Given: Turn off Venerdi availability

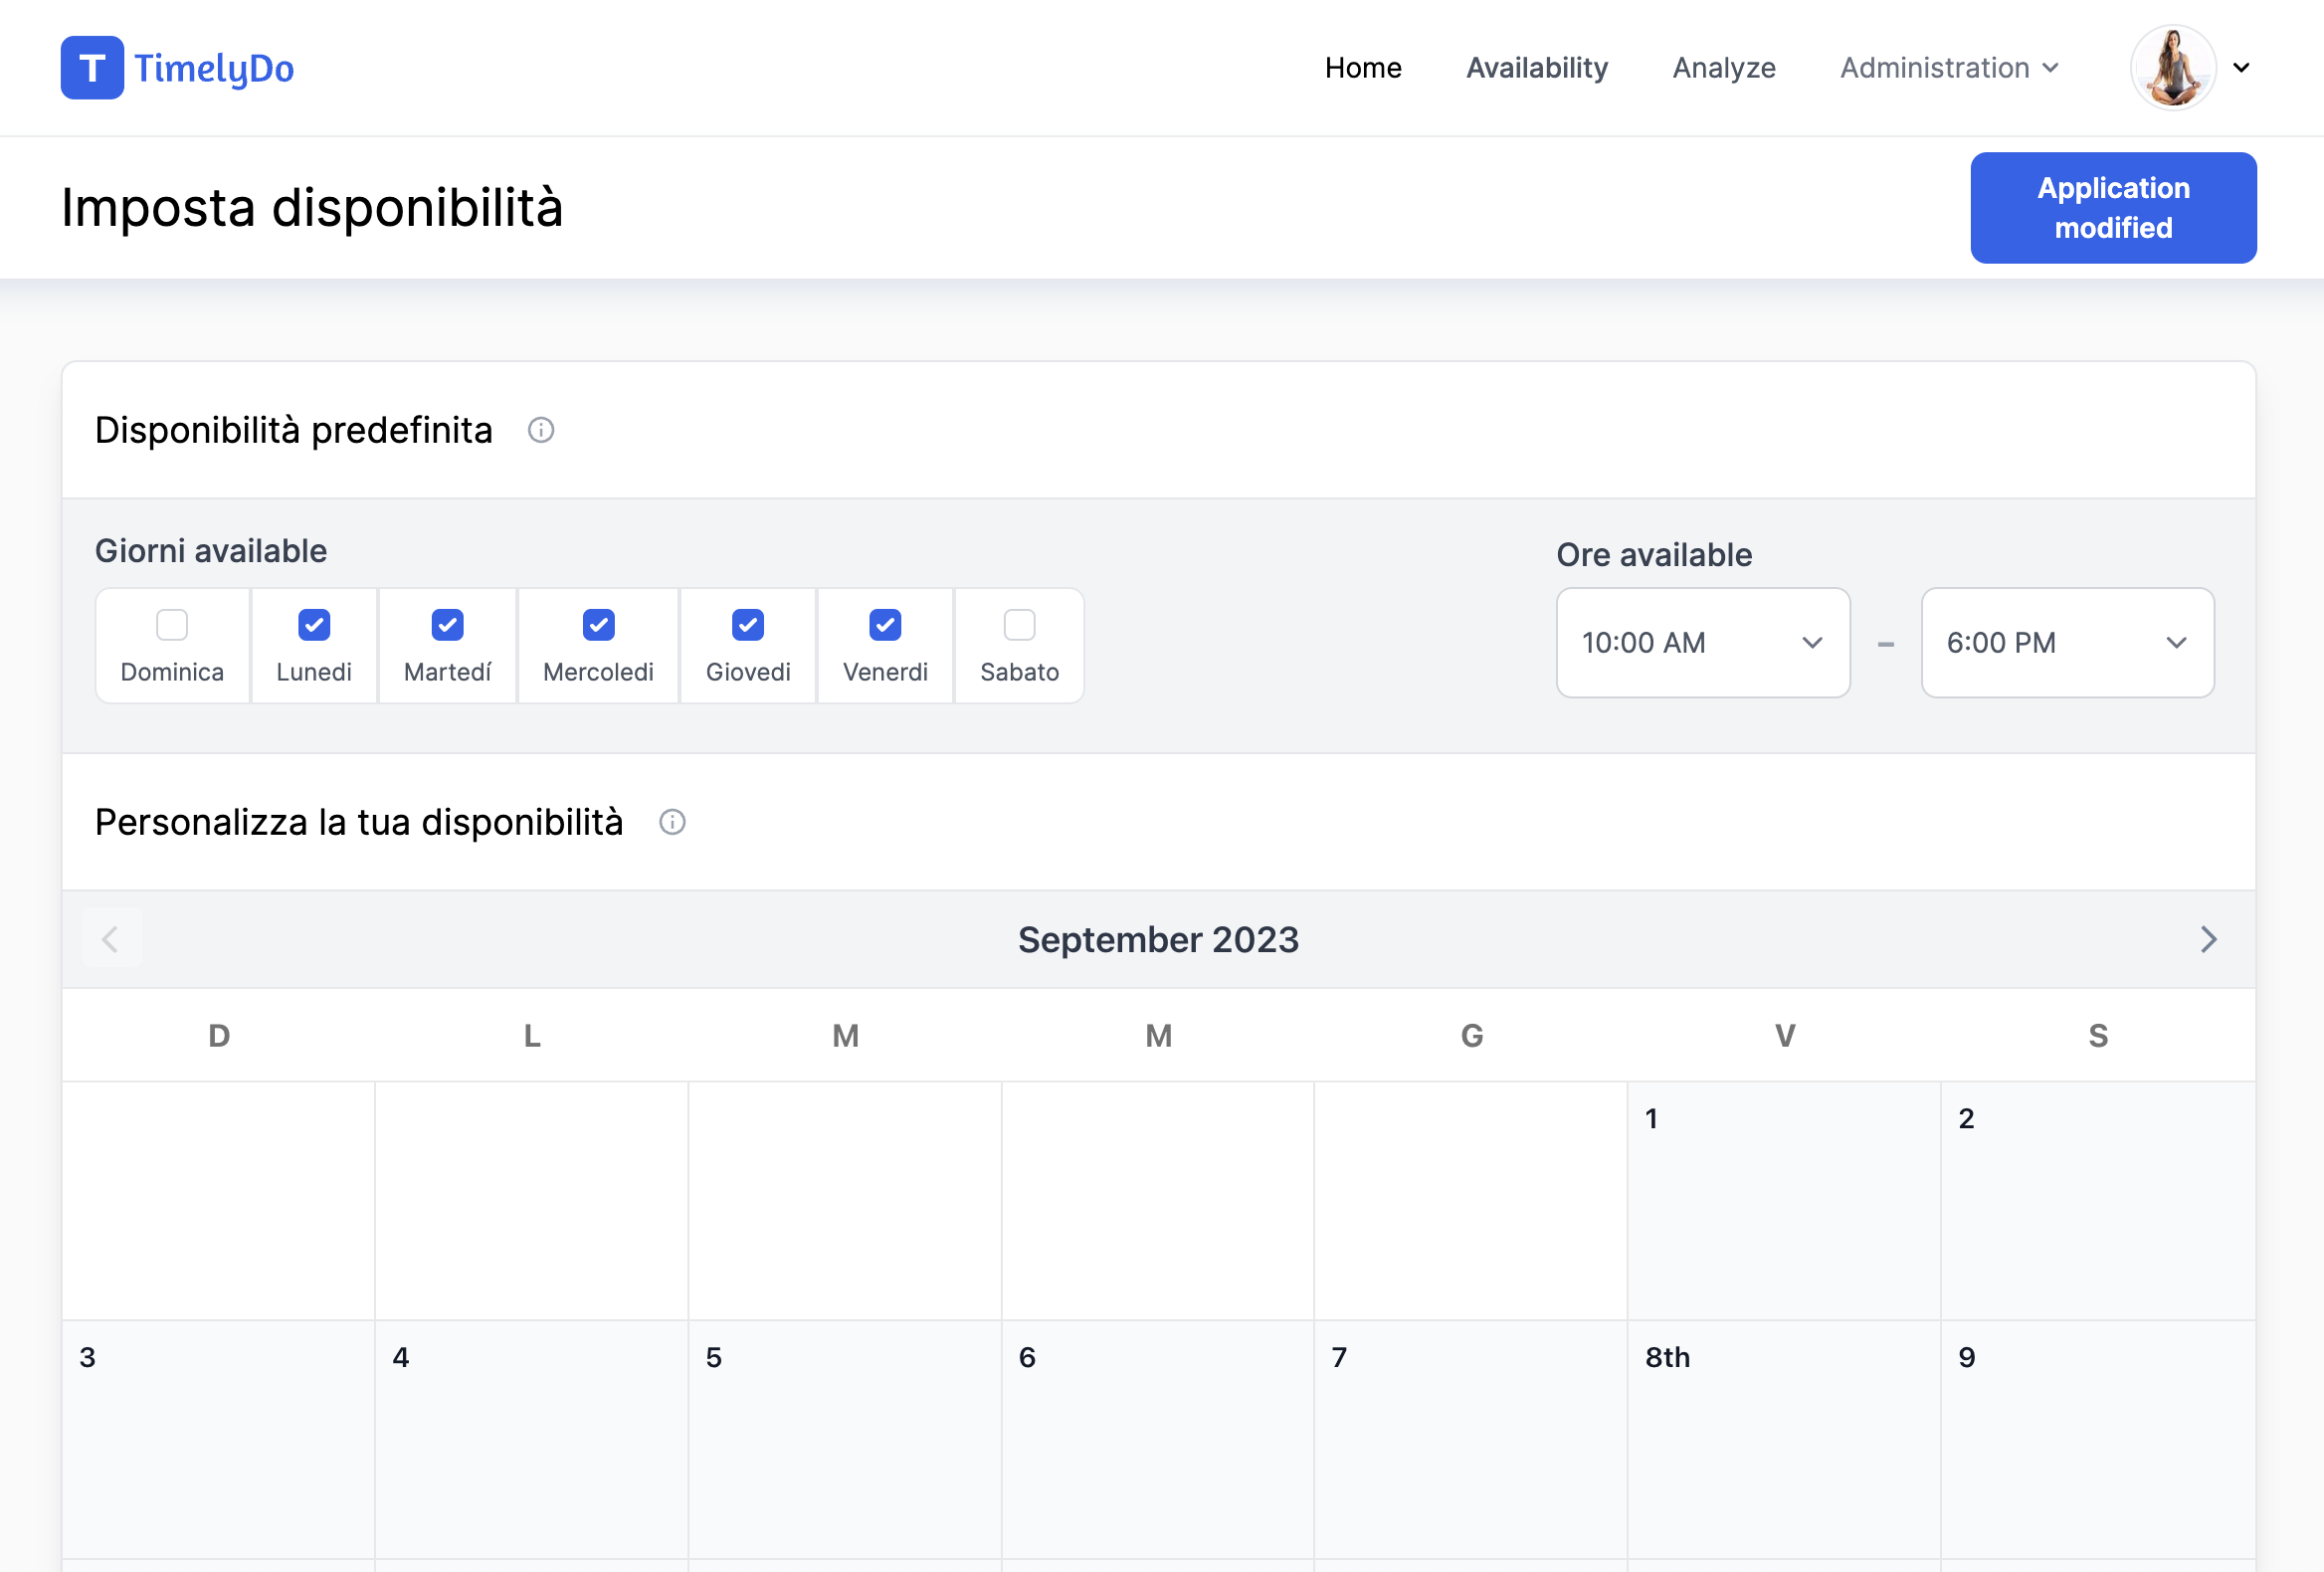Looking at the screenshot, I should click(x=885, y=625).
